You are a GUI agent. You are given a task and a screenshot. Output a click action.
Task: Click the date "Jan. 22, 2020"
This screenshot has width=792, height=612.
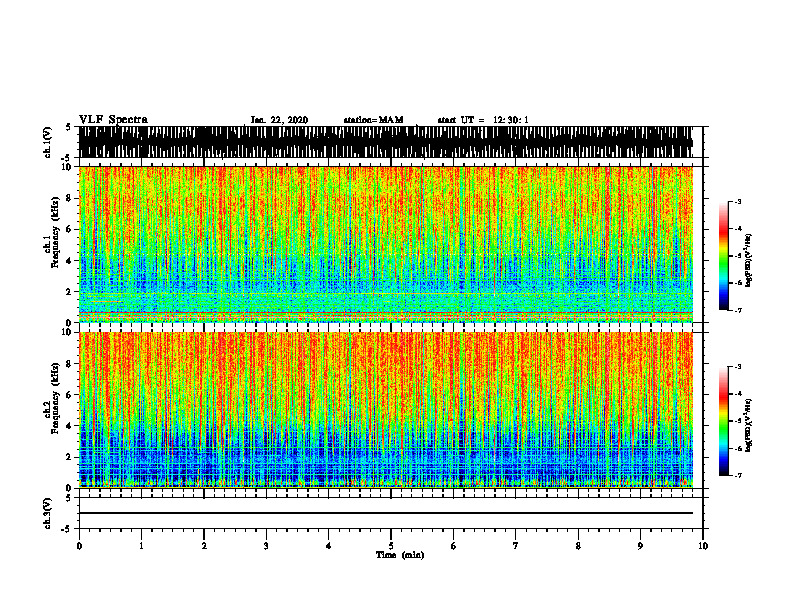[279, 120]
